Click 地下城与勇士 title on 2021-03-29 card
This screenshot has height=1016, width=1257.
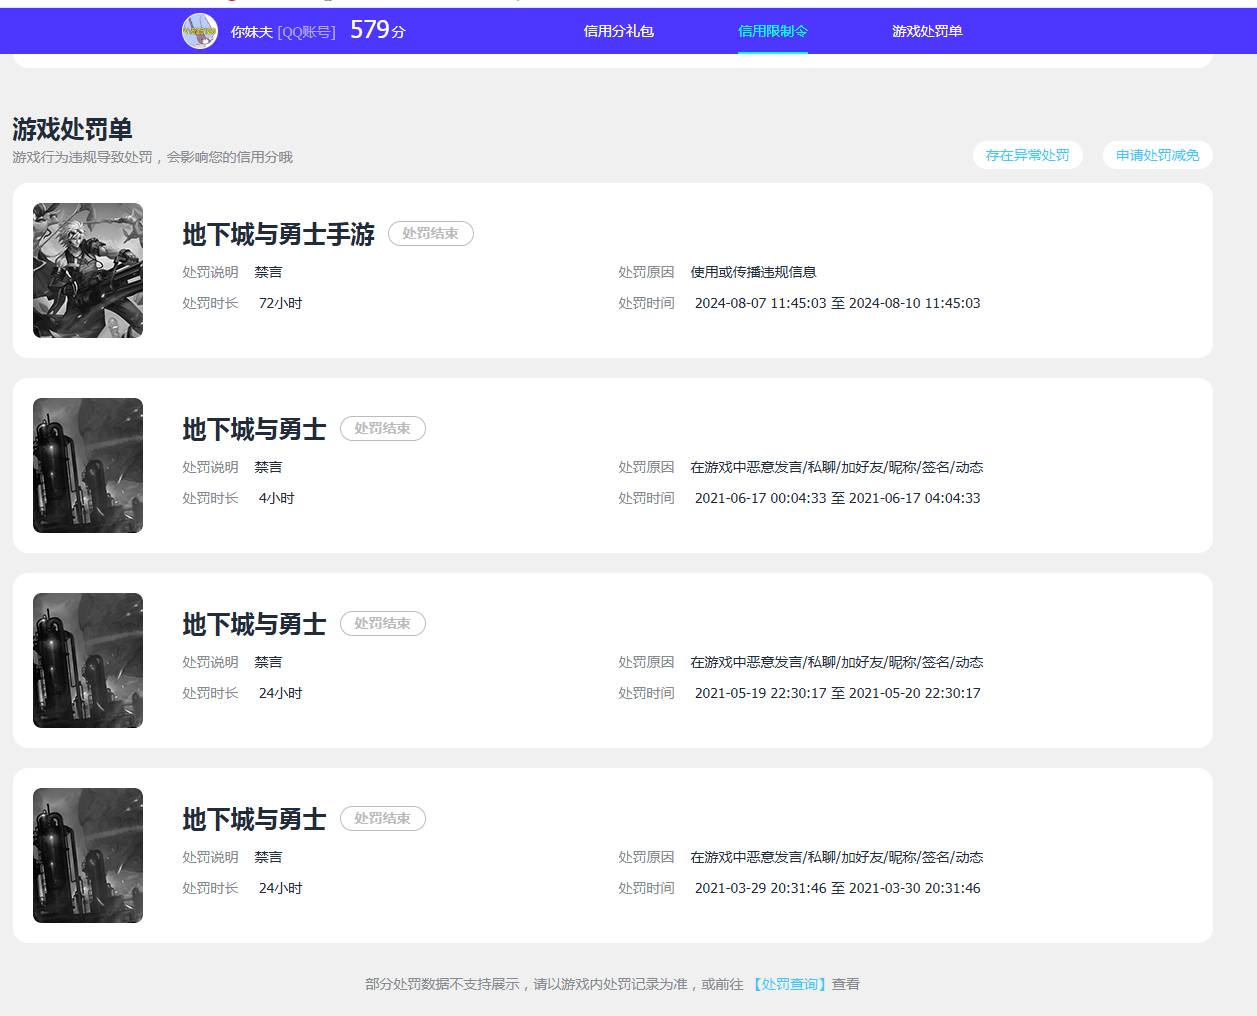tap(254, 819)
